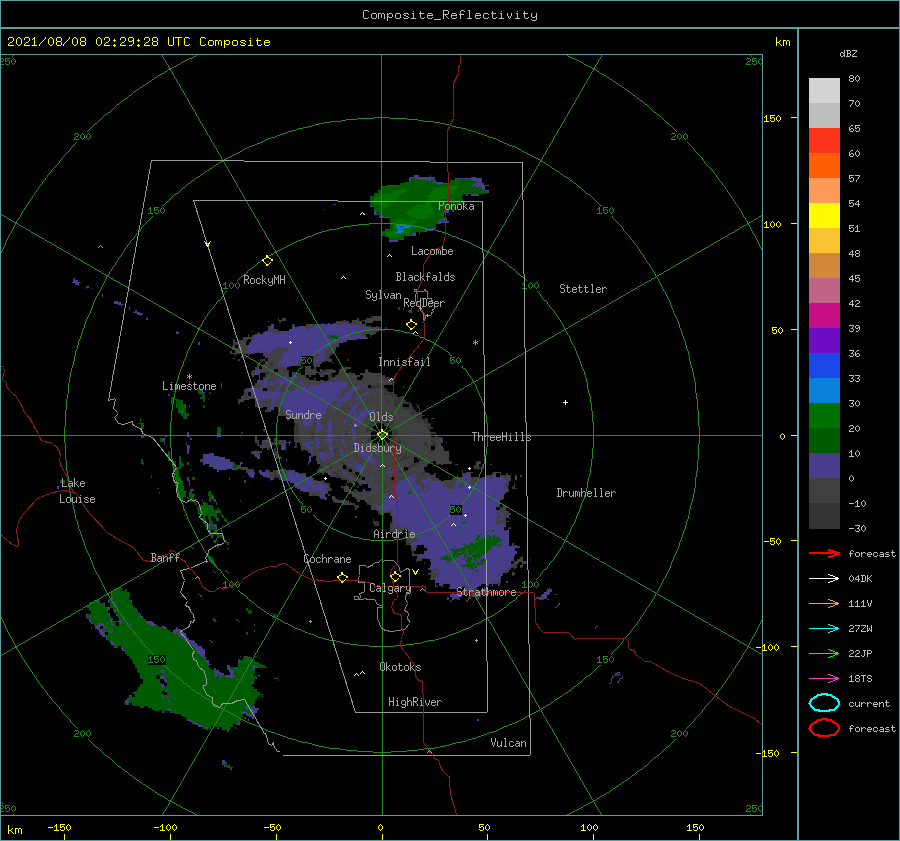Select the white 04DK arrow icon

click(824, 579)
